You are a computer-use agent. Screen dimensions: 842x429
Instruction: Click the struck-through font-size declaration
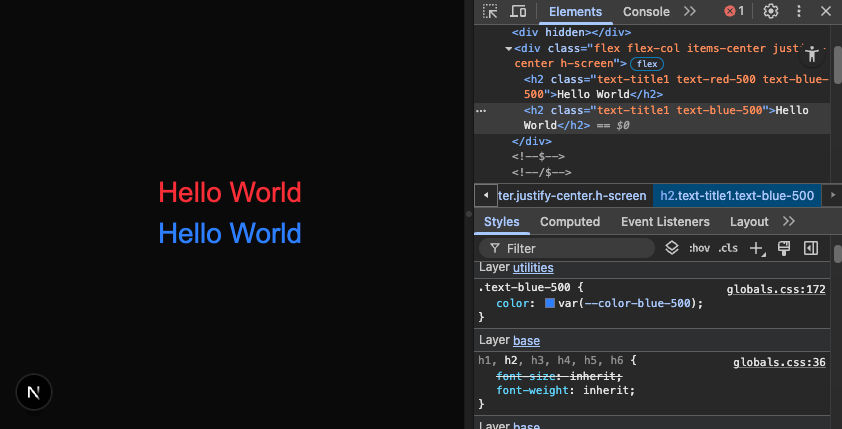pos(560,376)
